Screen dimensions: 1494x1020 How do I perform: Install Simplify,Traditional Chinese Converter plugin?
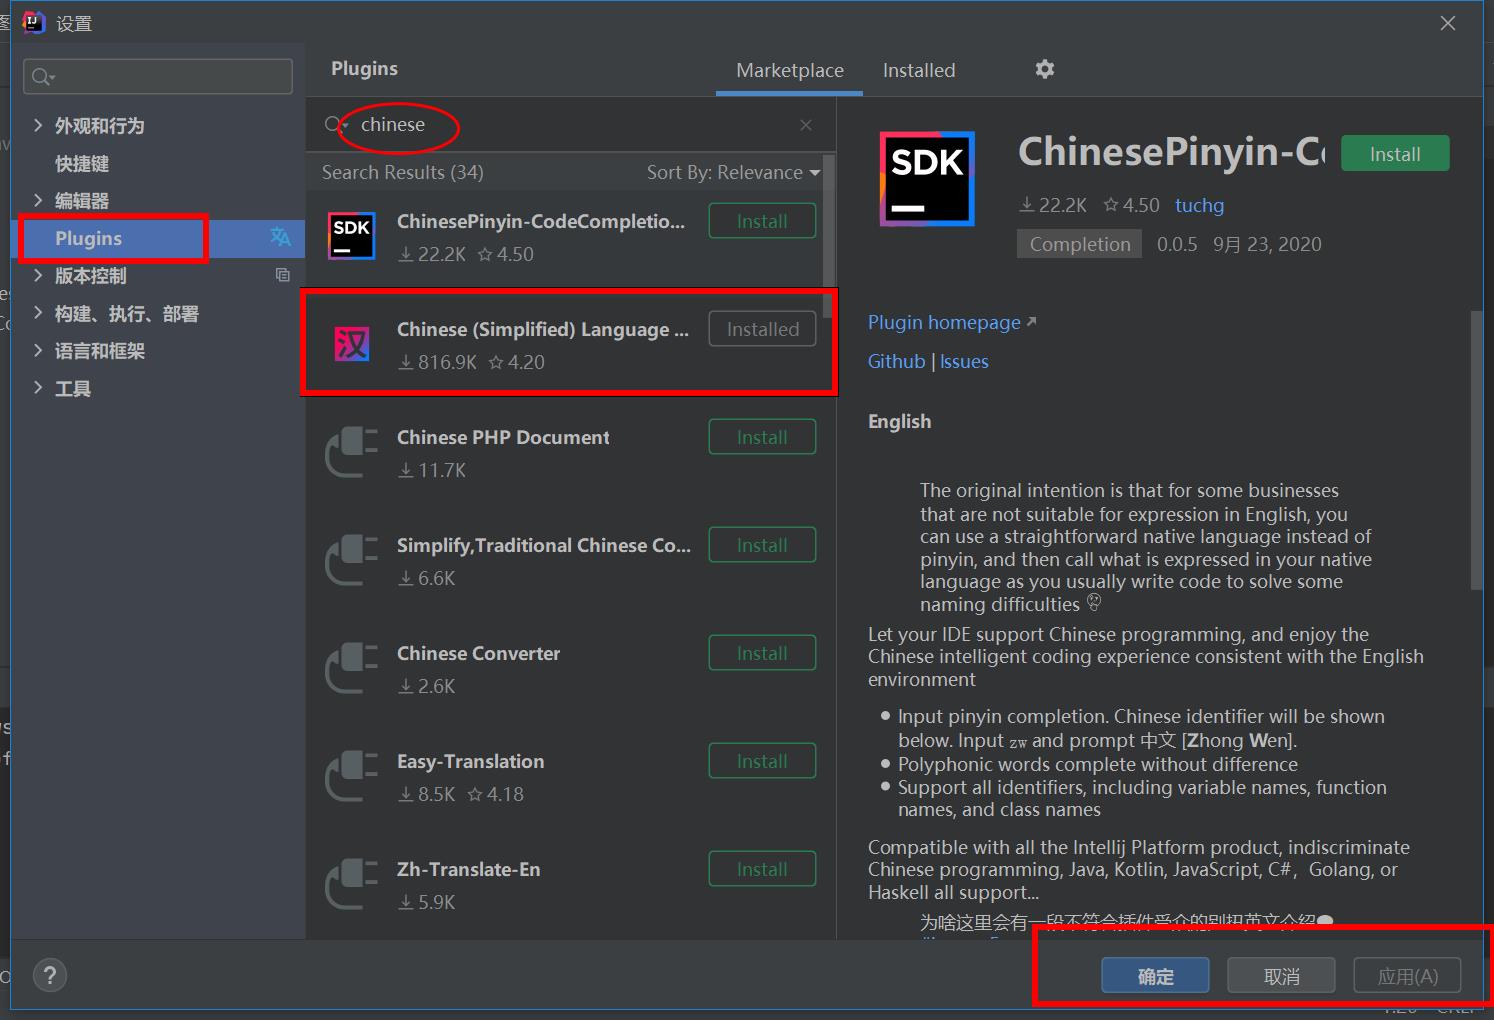[762, 545]
